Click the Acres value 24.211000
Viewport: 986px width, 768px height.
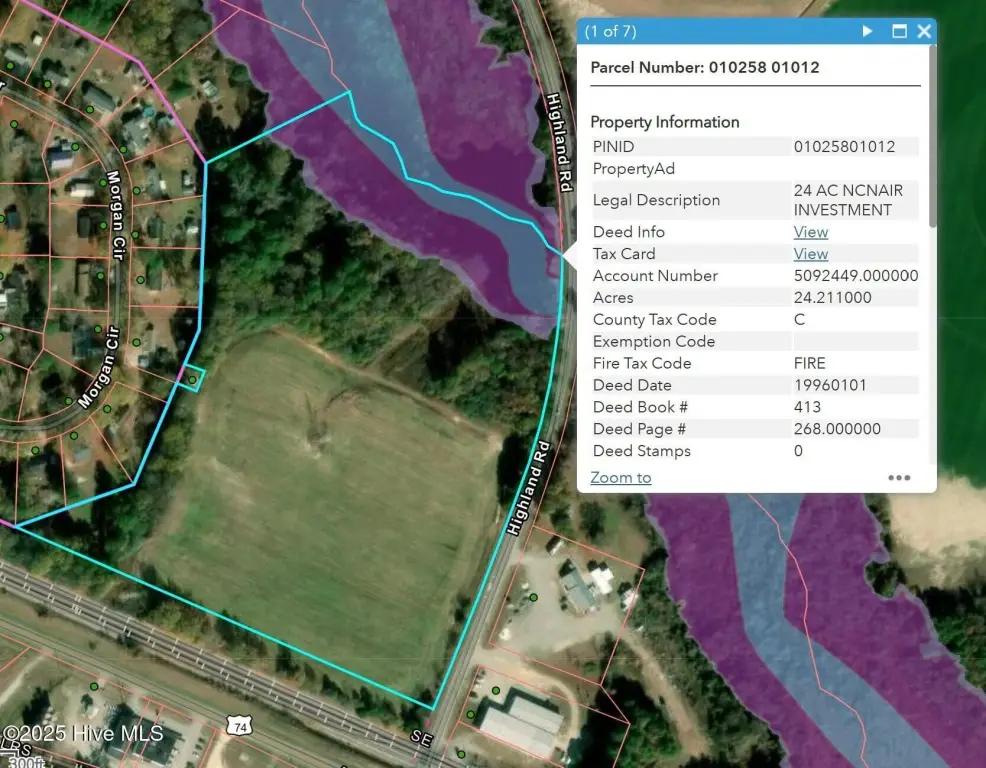click(x=832, y=298)
